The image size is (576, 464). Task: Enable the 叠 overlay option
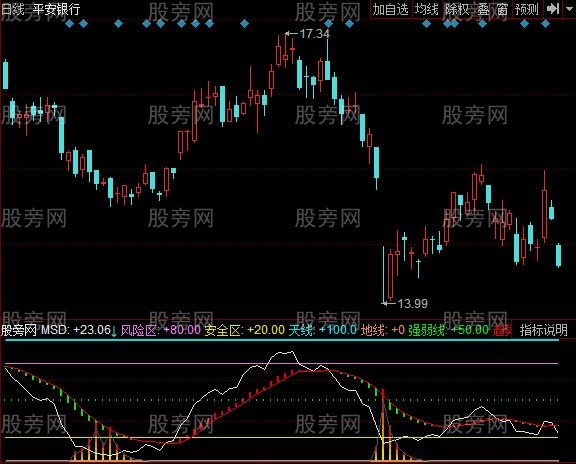coord(483,9)
